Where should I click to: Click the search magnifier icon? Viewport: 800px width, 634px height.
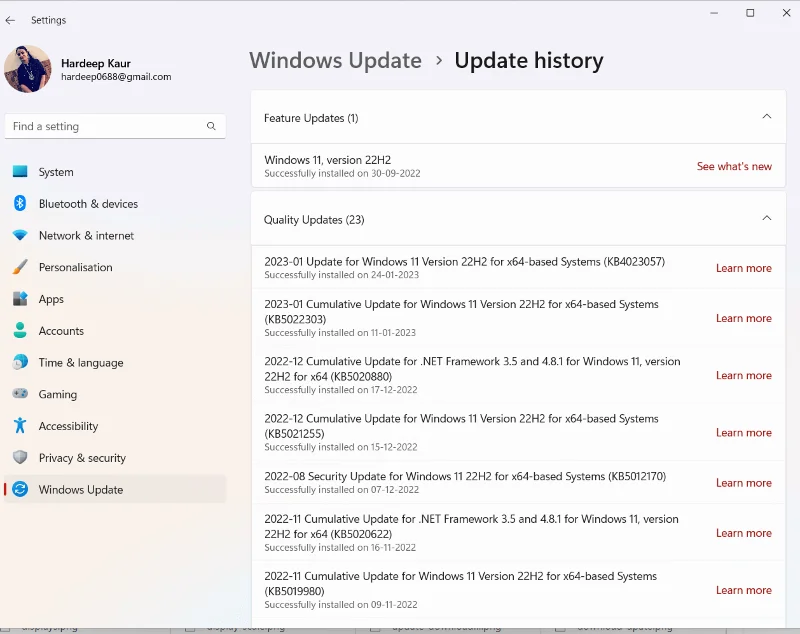click(211, 126)
